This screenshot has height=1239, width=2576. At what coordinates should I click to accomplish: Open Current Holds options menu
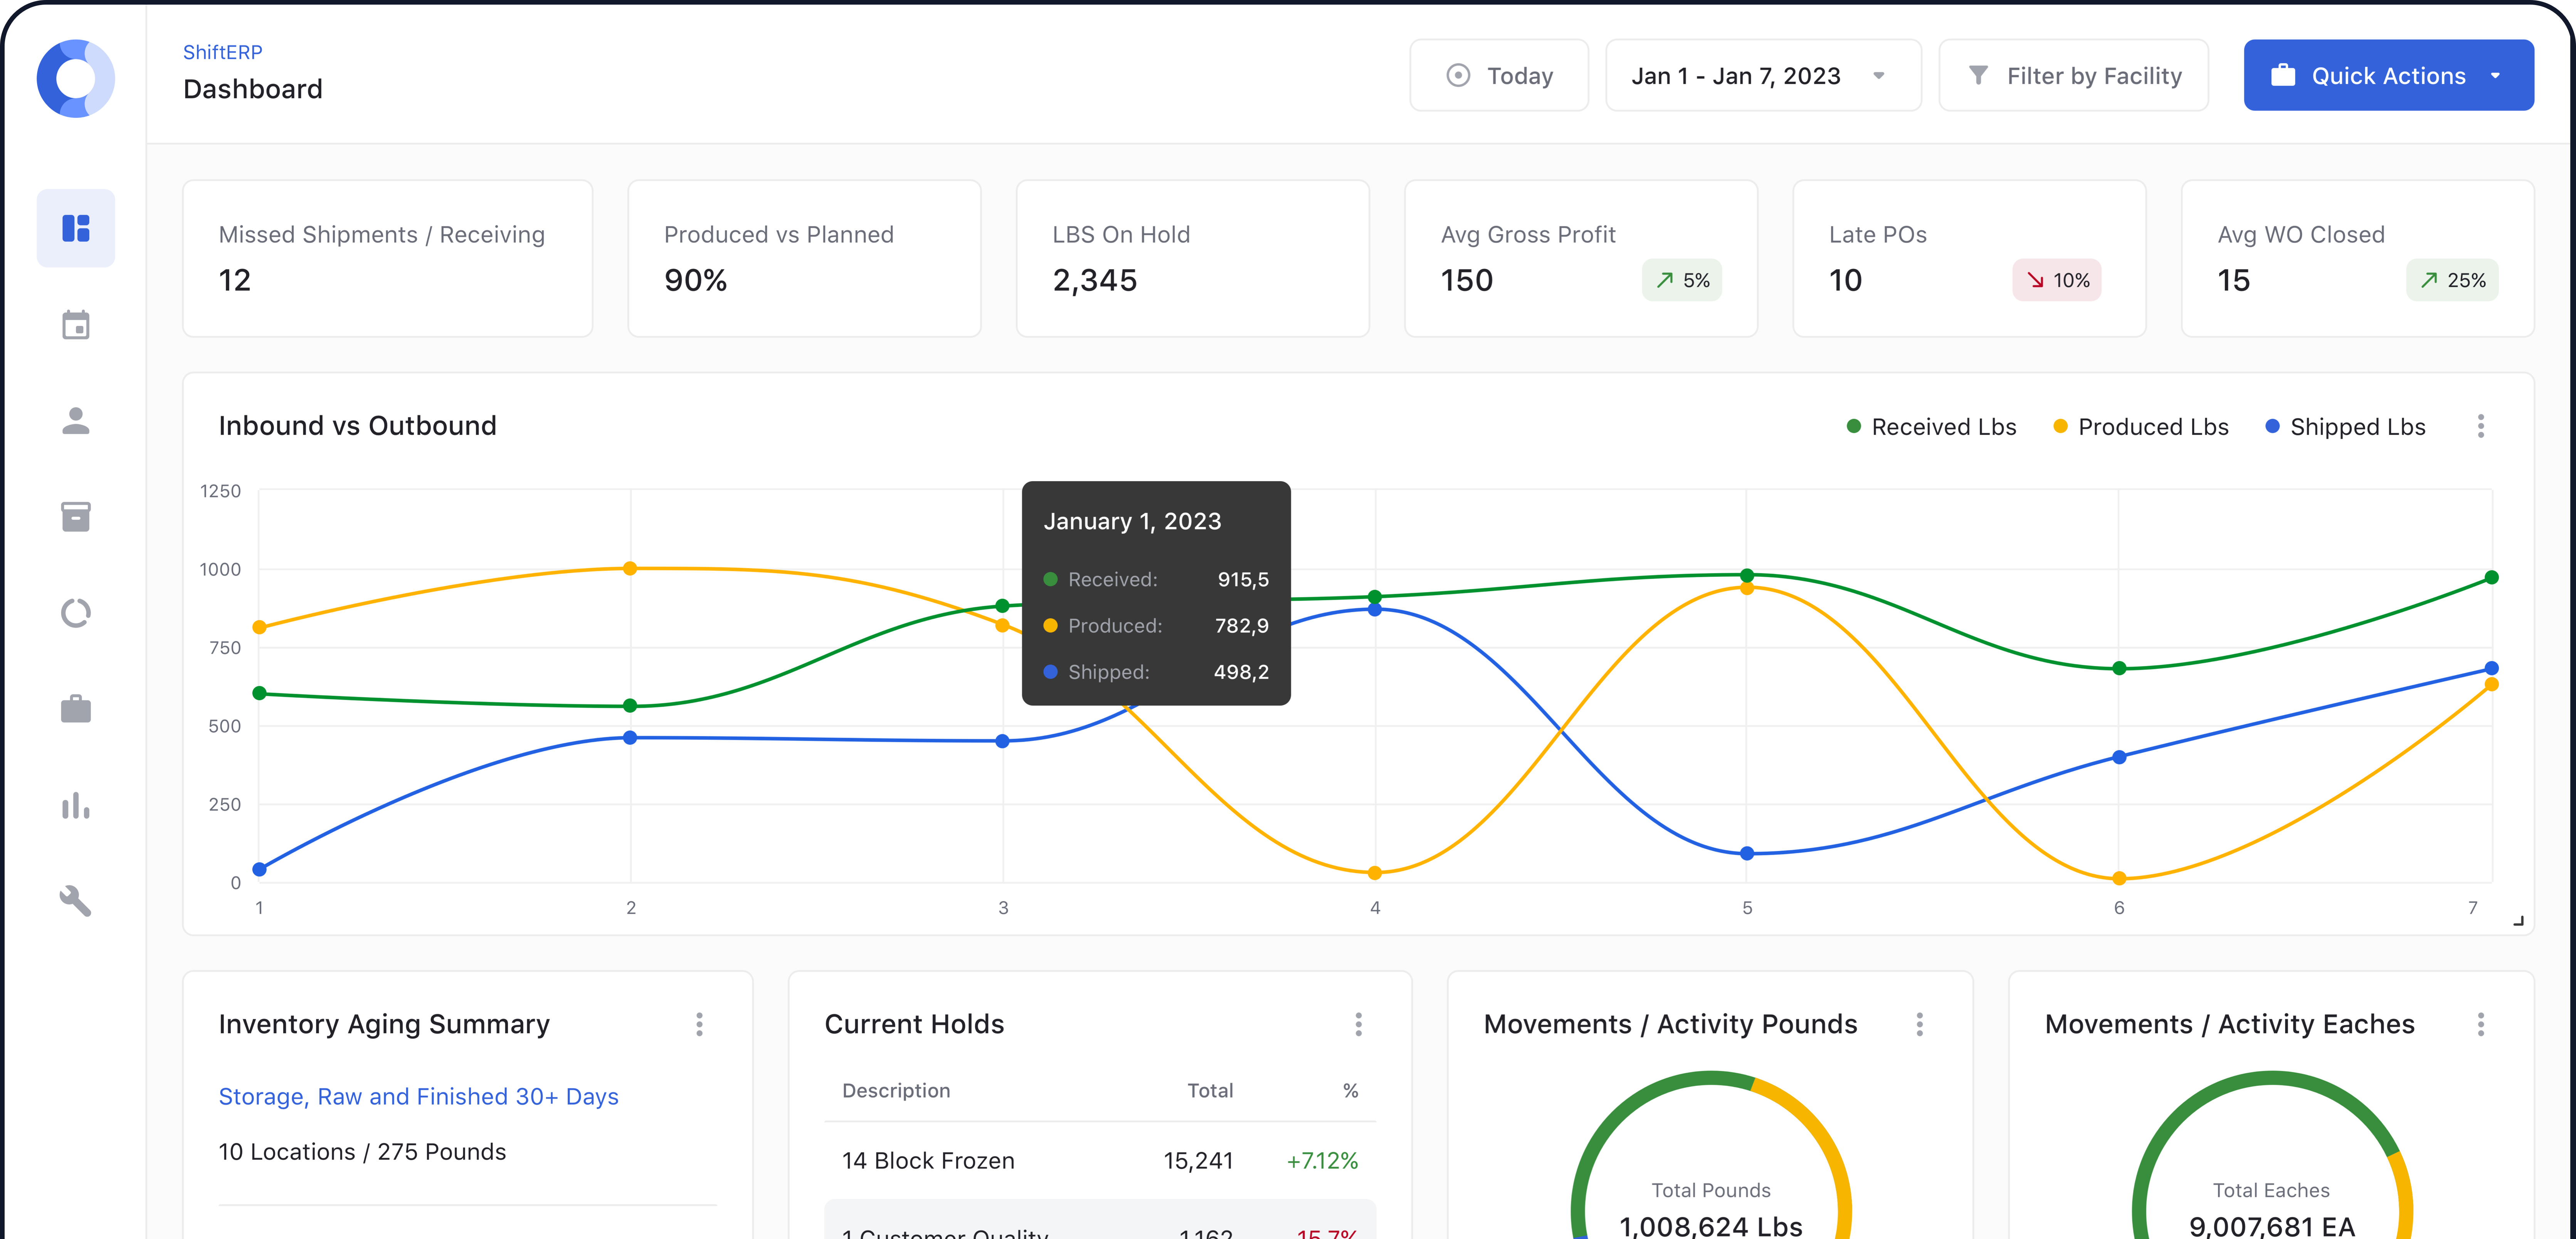(x=1358, y=1024)
